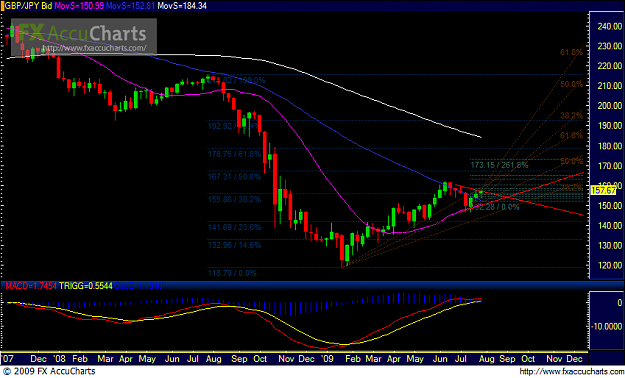This screenshot has height=378, width=625.
Task: Click the red MACD=1.7454 label
Action: click(31, 286)
